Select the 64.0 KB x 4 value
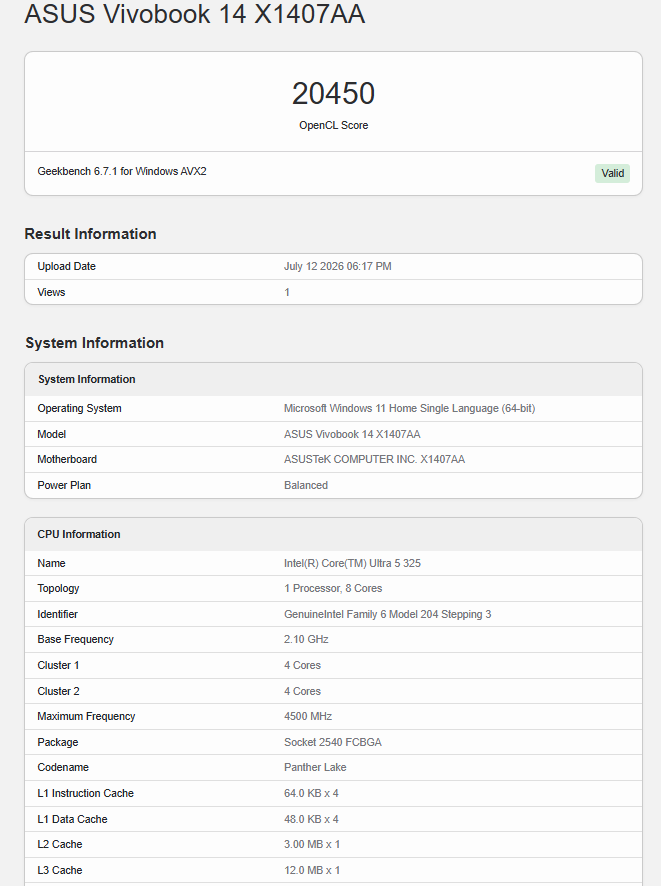Image resolution: width=661 pixels, height=886 pixels. 311,793
